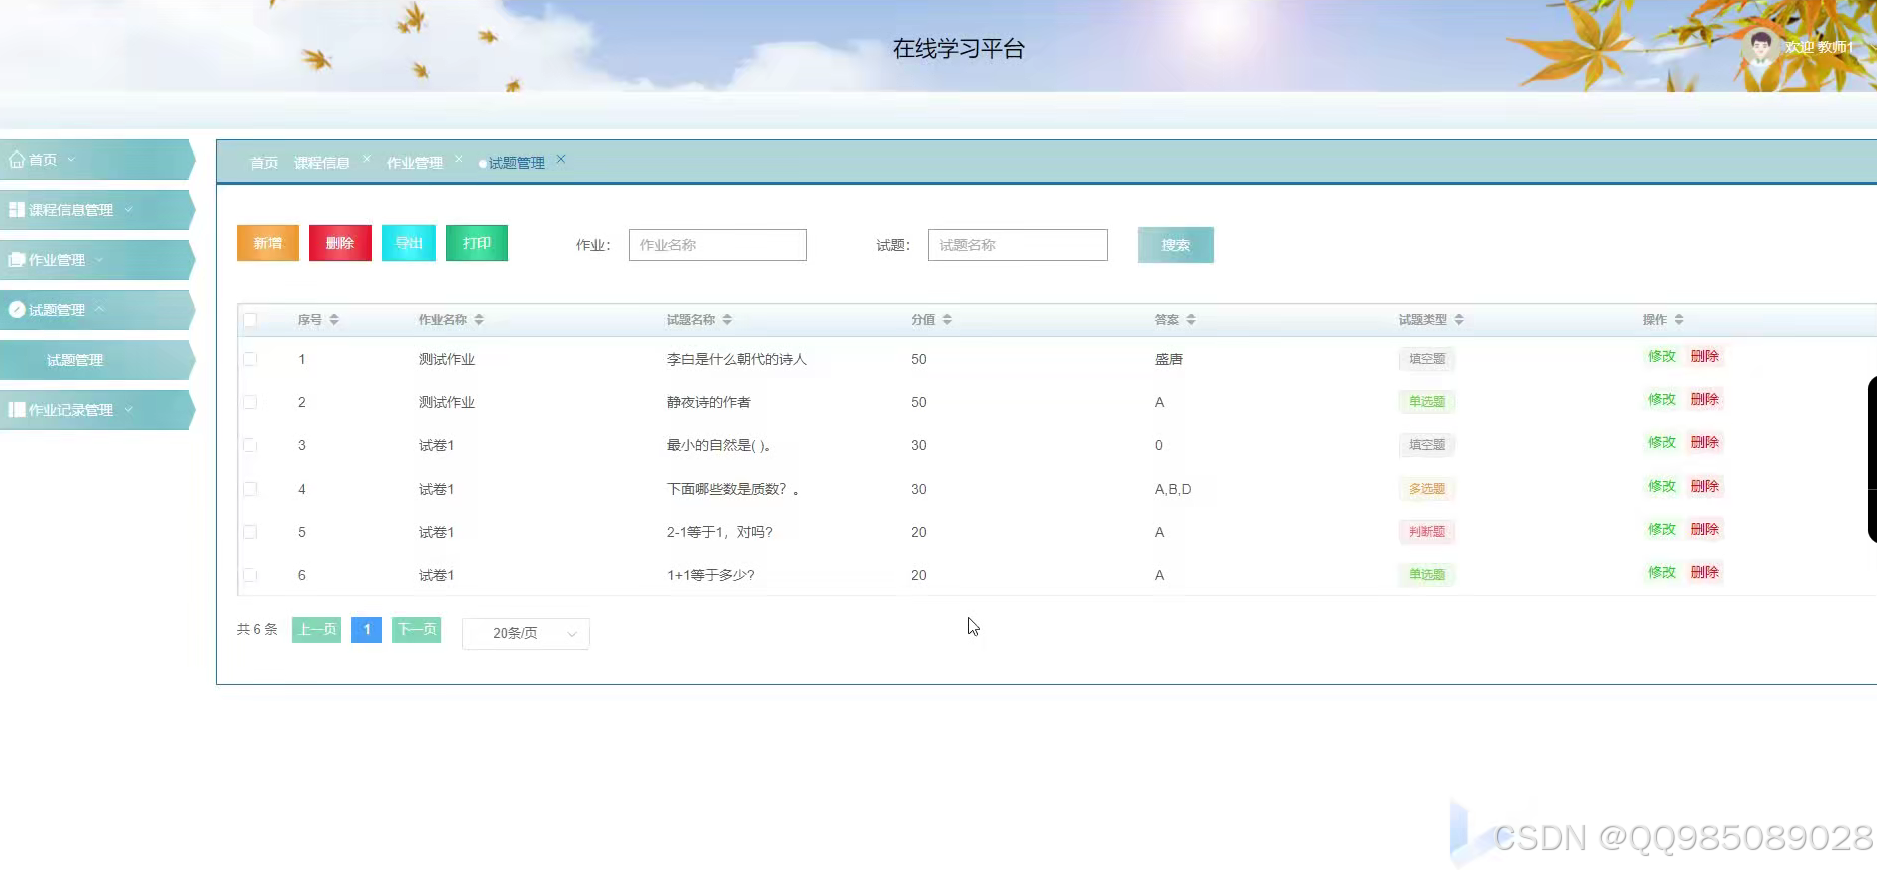Click the teacher avatar picture

[1760, 47]
